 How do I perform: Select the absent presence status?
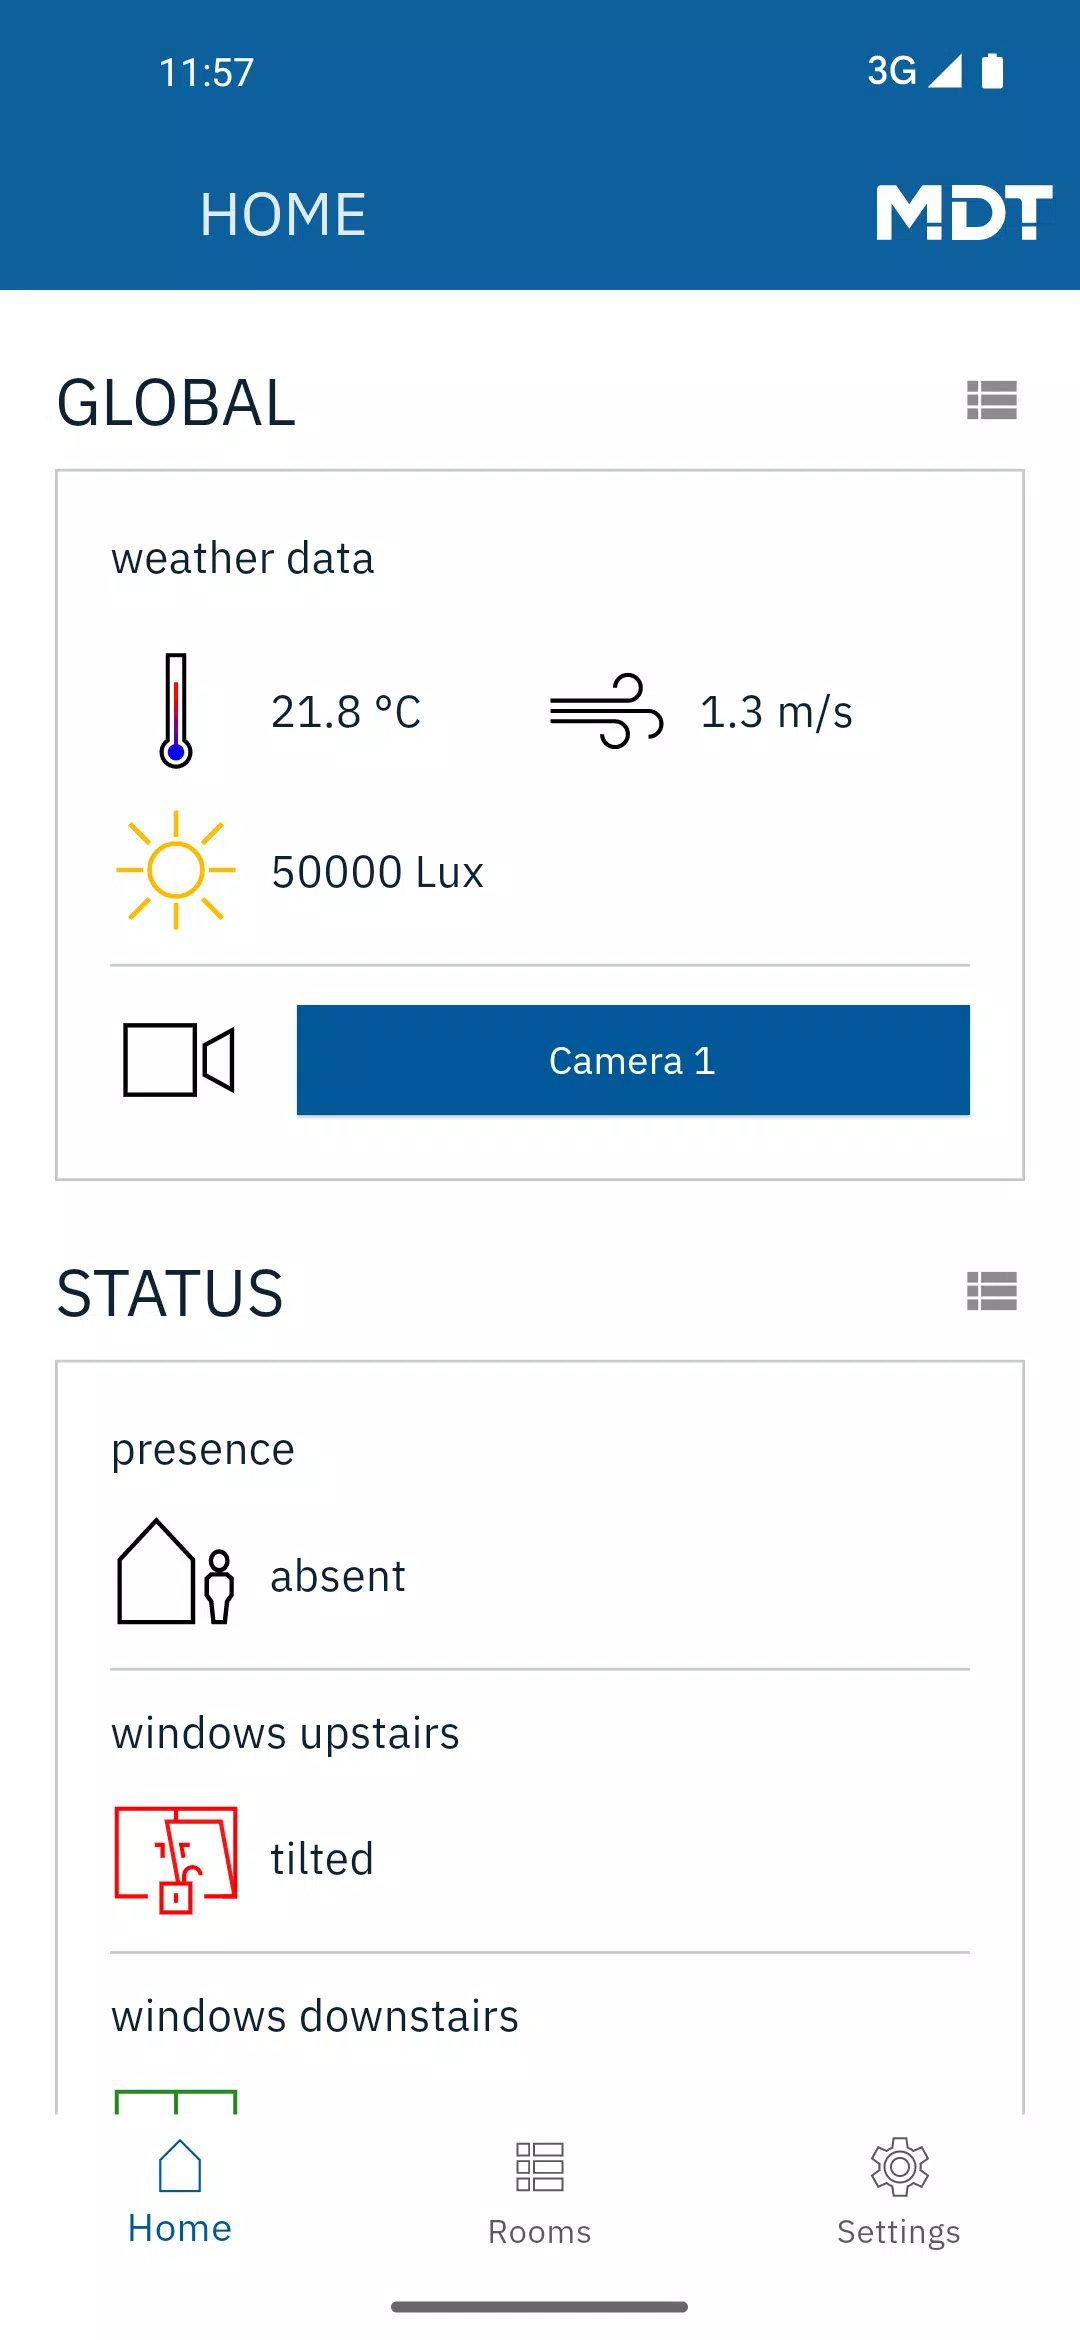pyautogui.click(x=338, y=1576)
